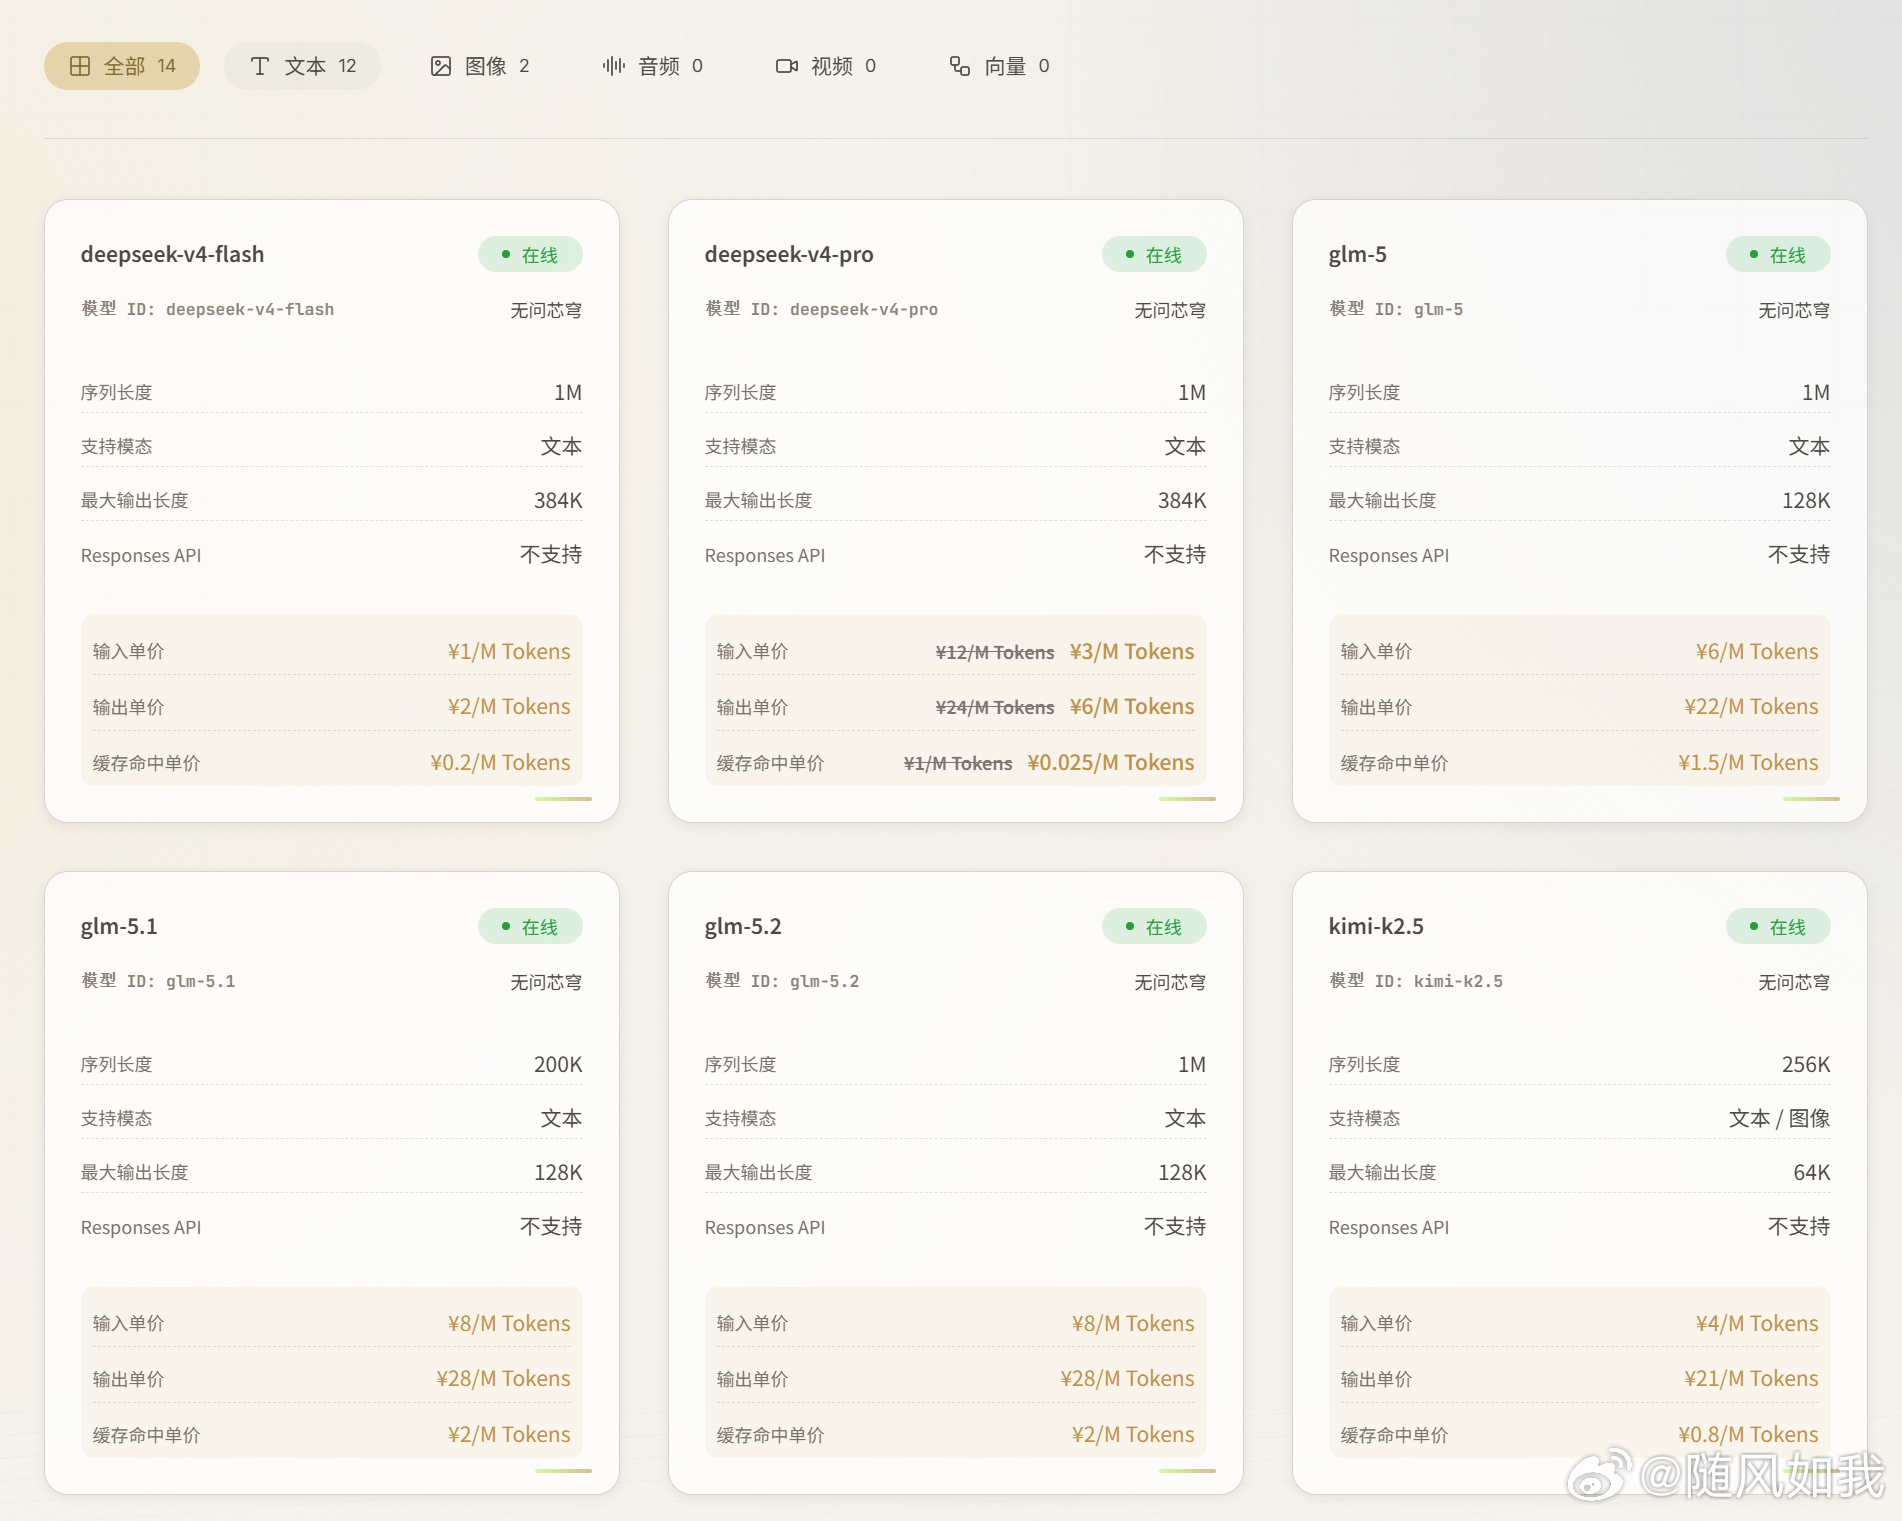Click the 在线 status badge on deepseek-v4-flash

pyautogui.click(x=530, y=255)
